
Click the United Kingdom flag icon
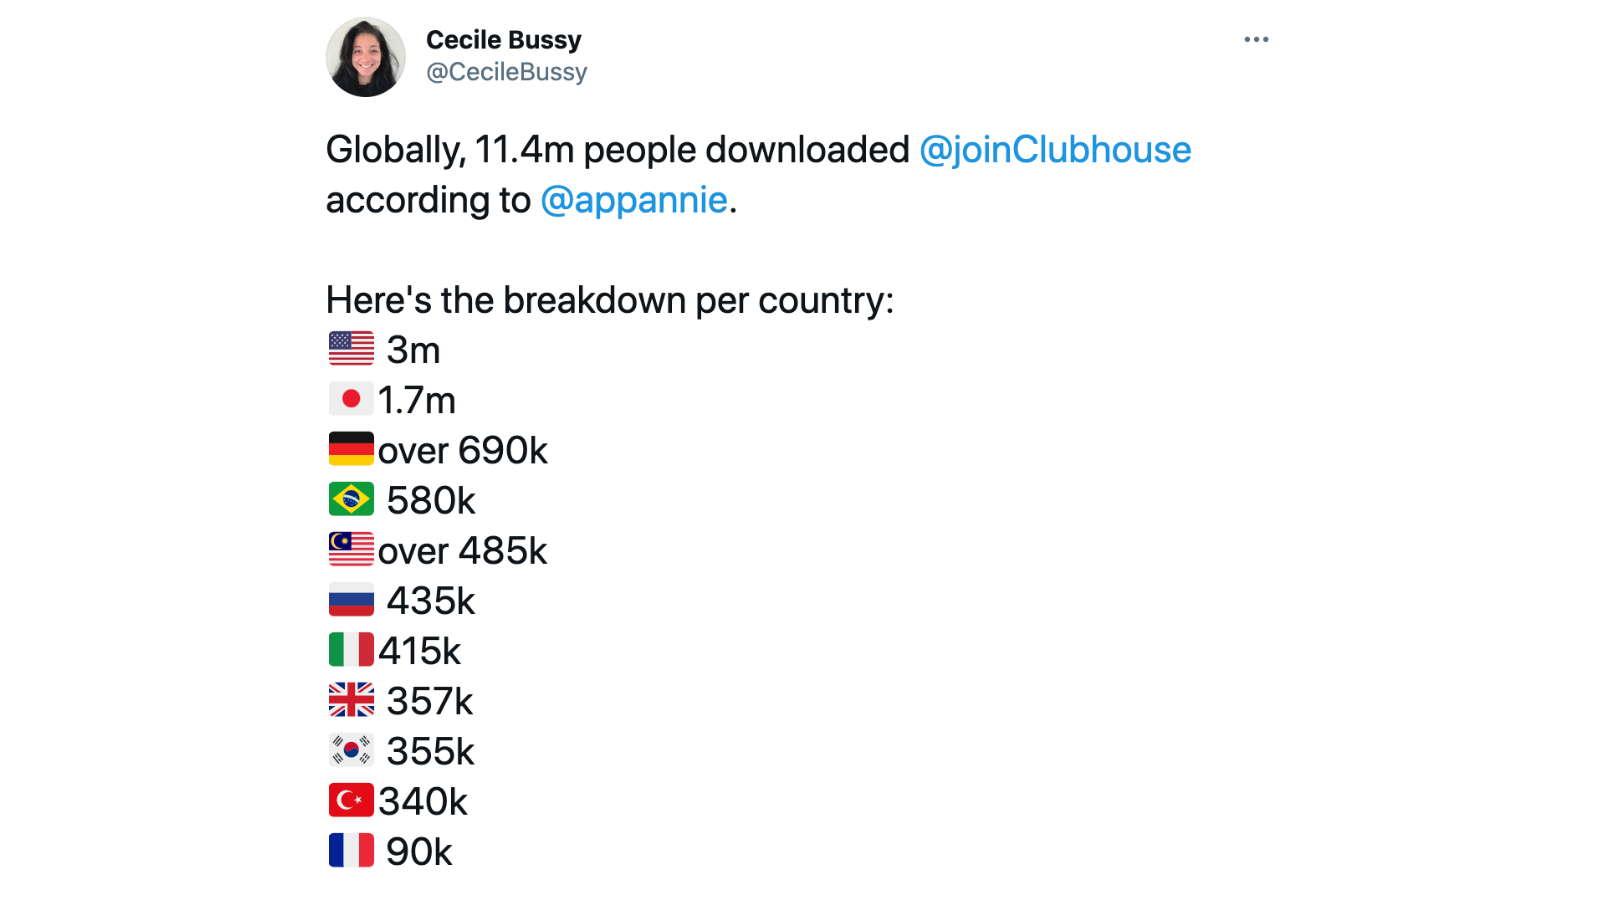pos(351,700)
